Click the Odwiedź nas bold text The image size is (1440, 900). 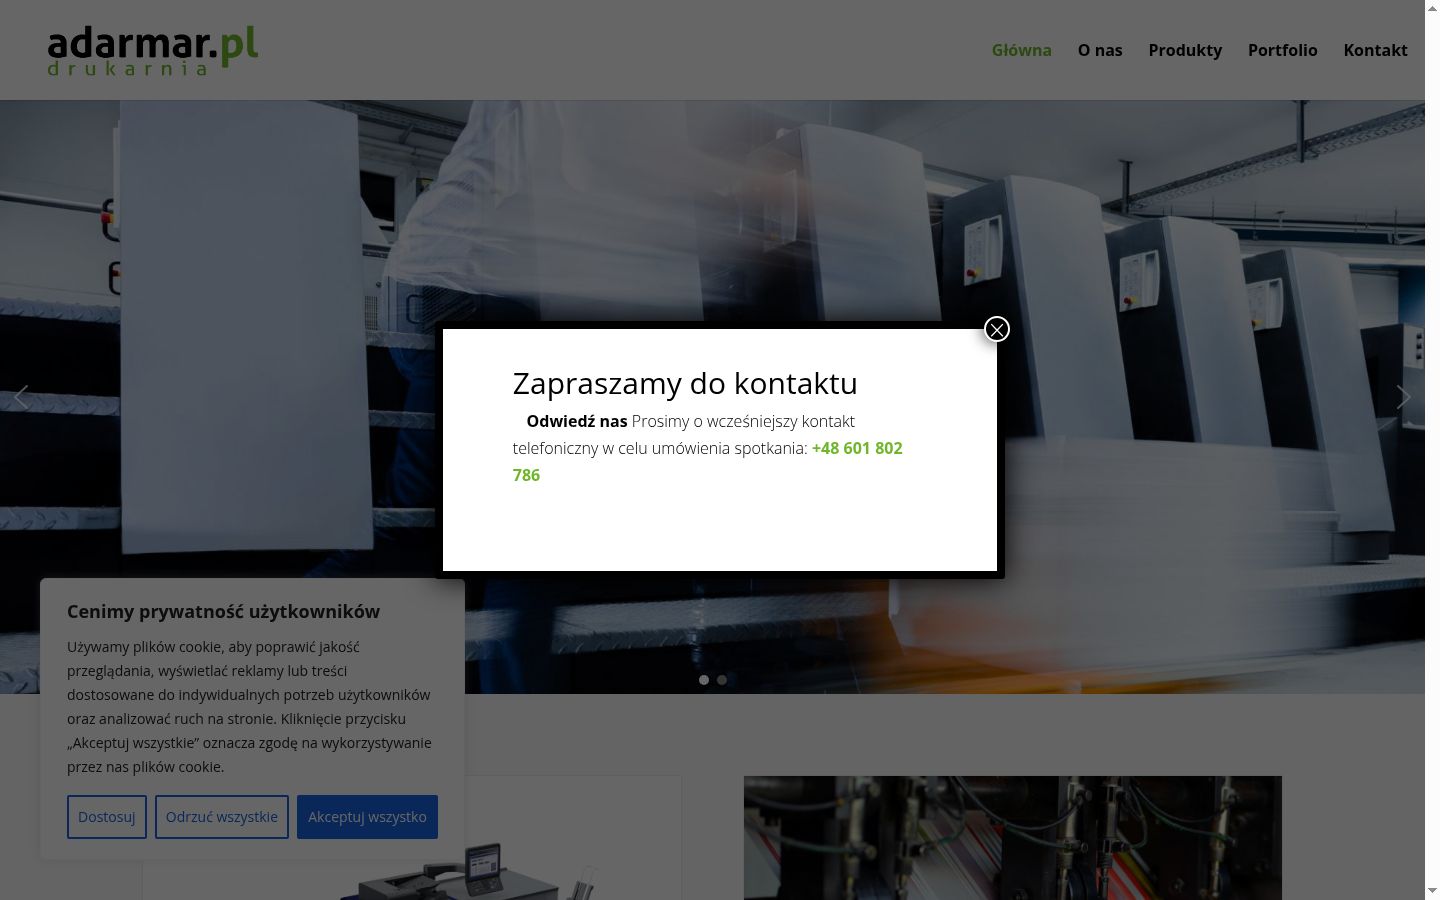click(x=577, y=421)
